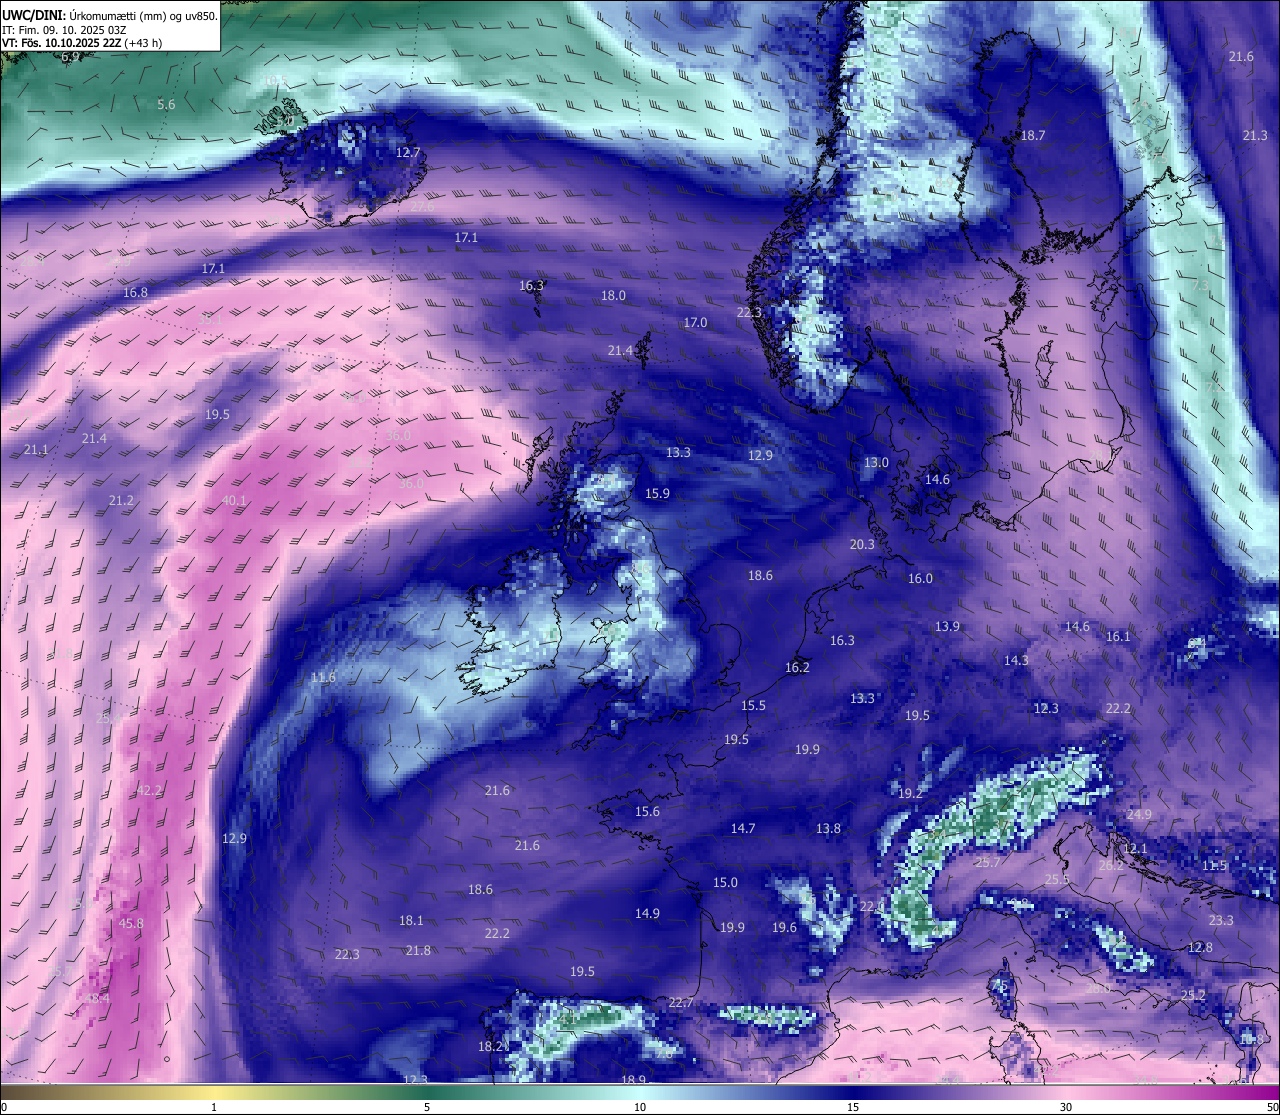Click the 15.0 value label
The width and height of the screenshot is (1280, 1115).
click(x=725, y=883)
